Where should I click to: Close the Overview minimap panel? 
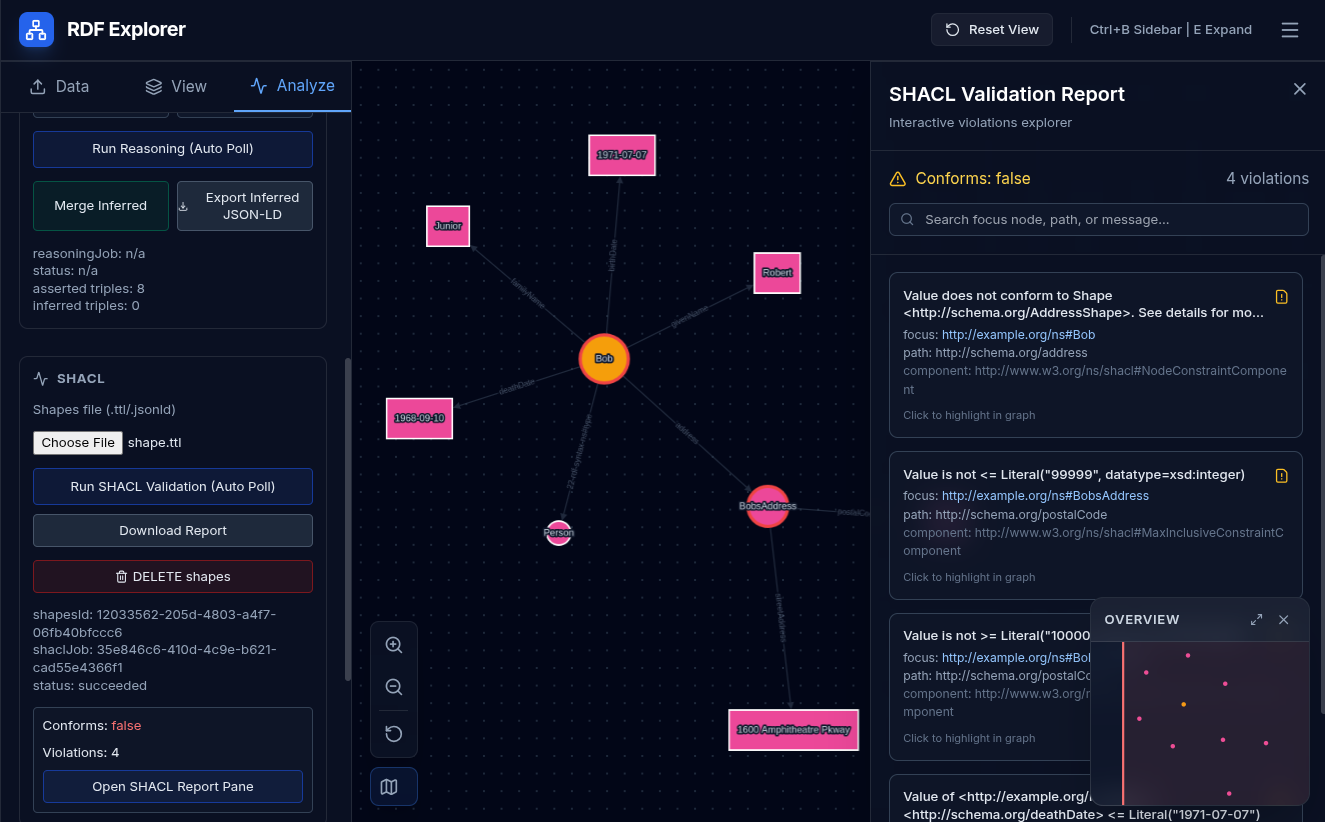[1283, 620]
